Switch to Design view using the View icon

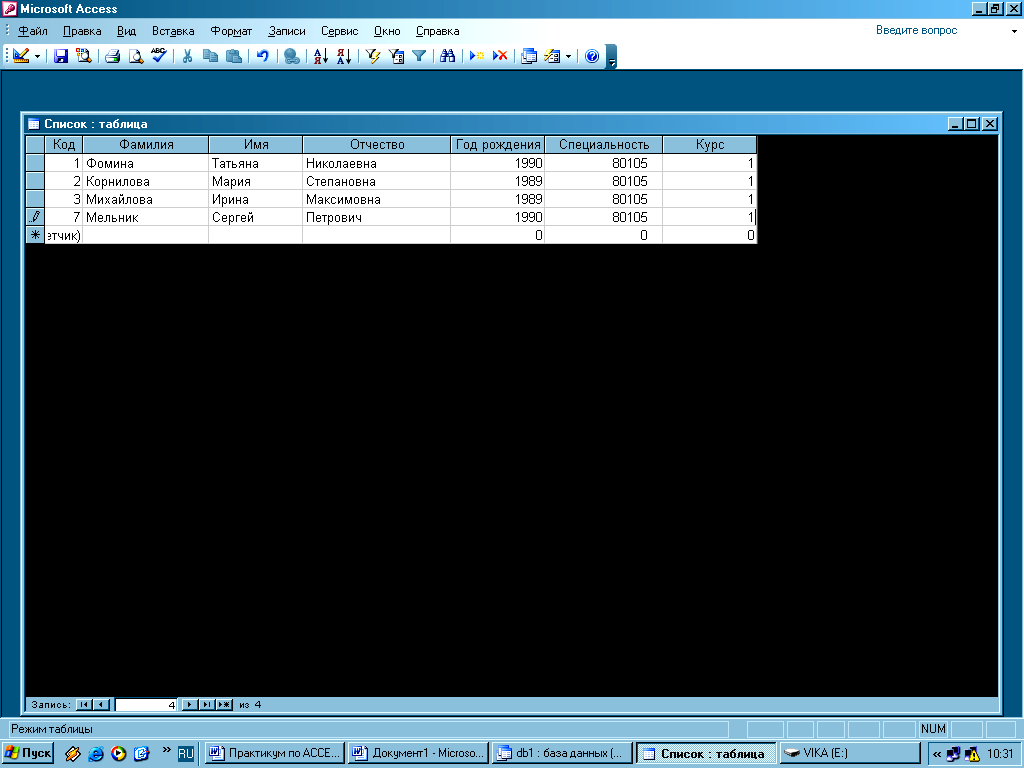pos(21,56)
